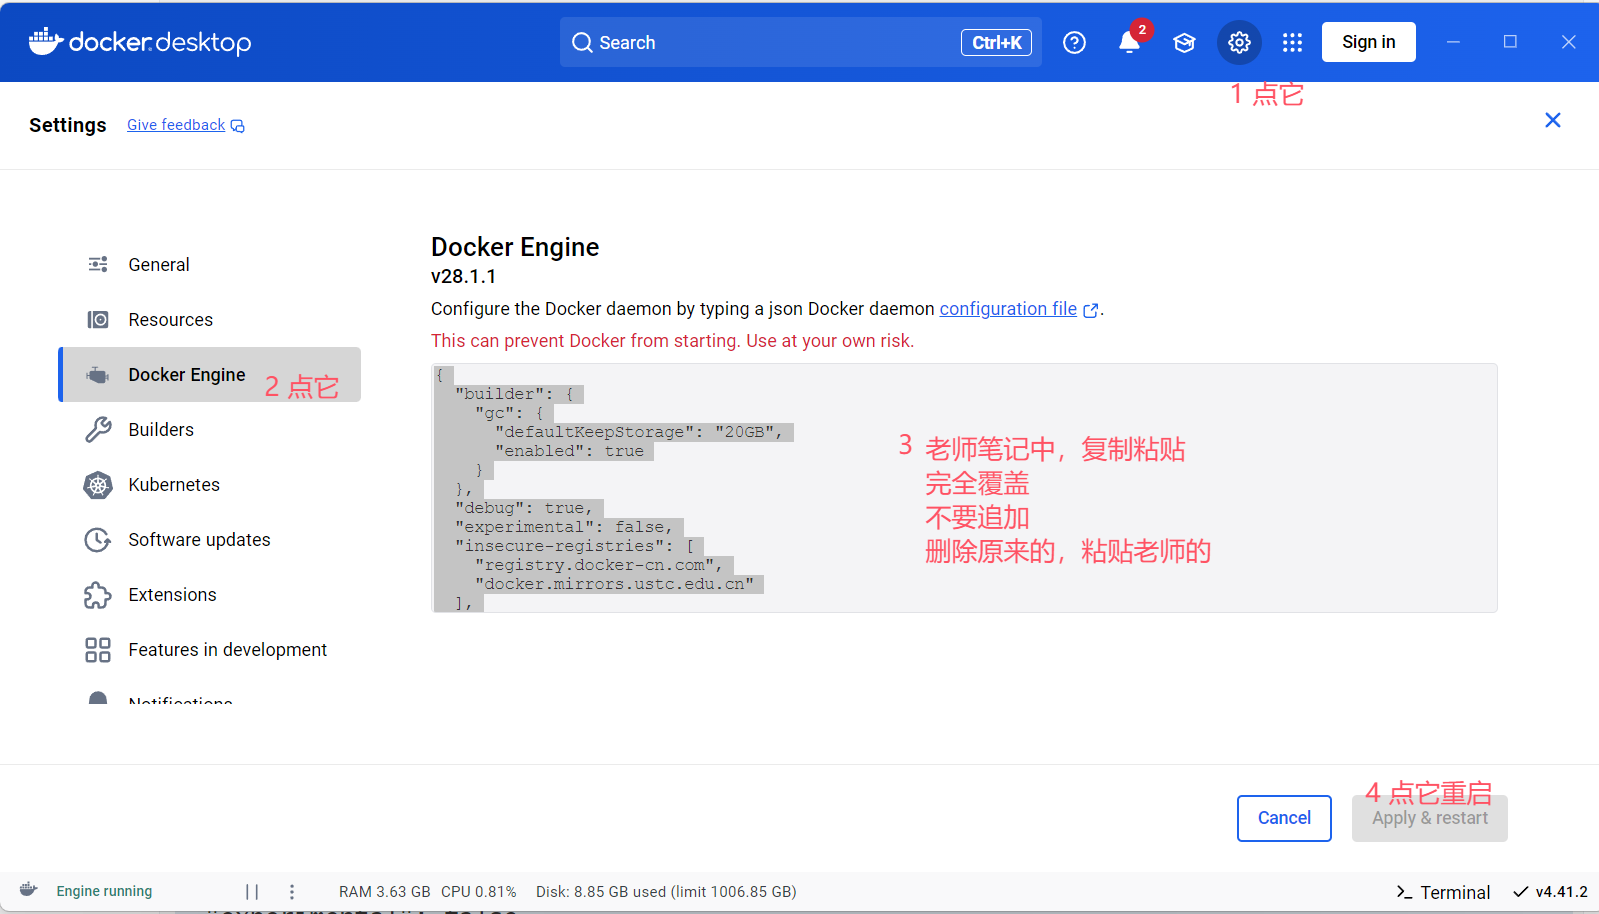
Task: Open the Kubernetes settings section
Action: click(x=209, y=485)
